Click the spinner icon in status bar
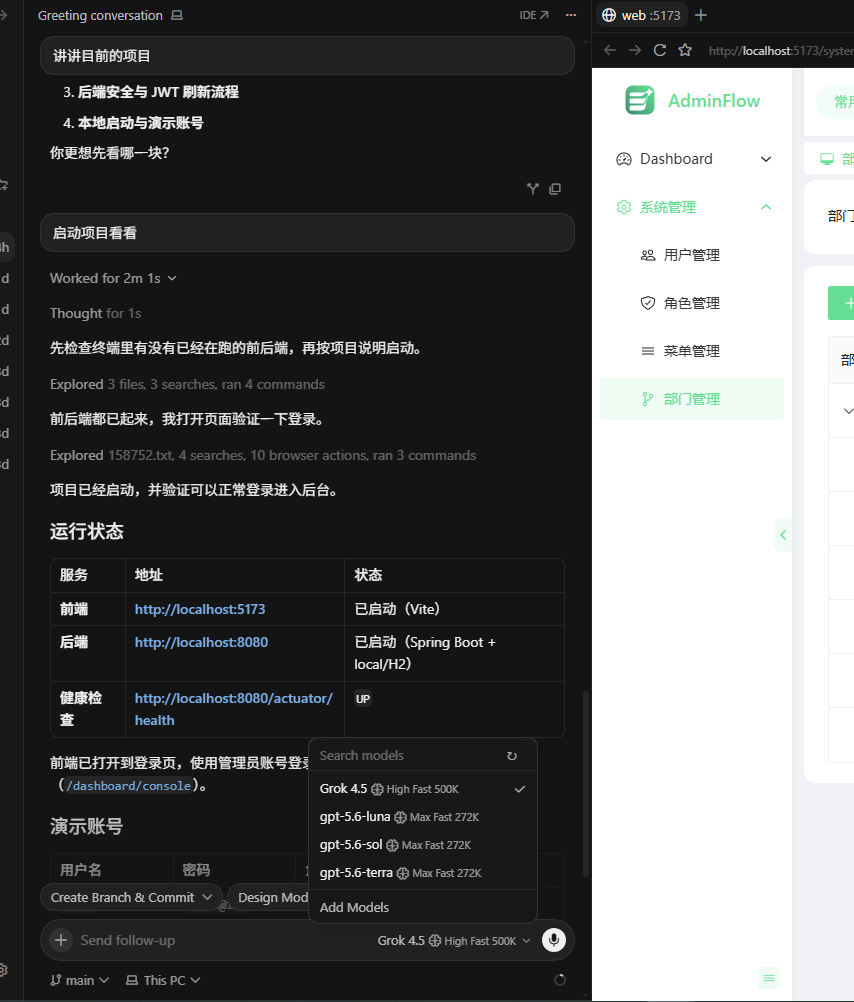The height and width of the screenshot is (1002, 854). [560, 980]
